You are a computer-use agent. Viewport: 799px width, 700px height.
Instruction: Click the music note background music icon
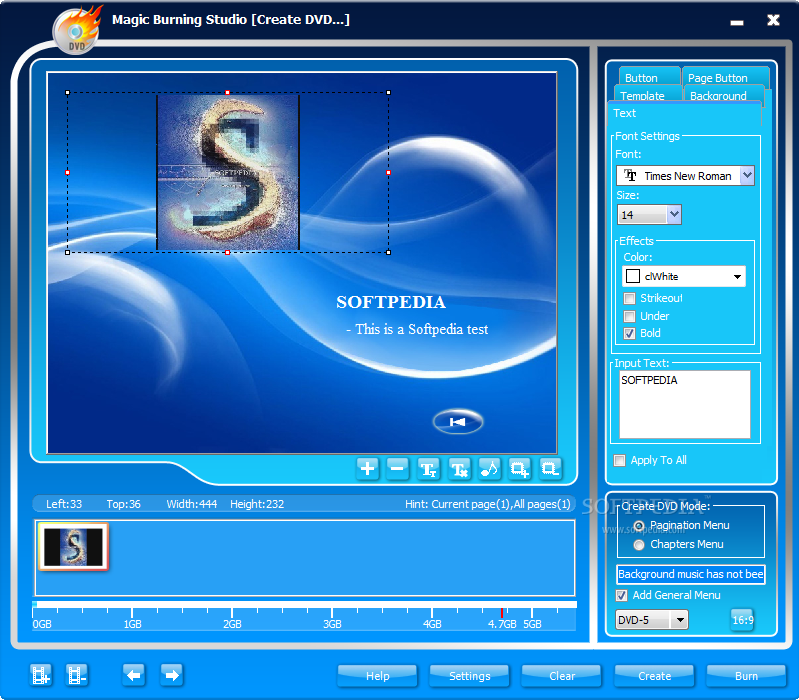coord(489,468)
